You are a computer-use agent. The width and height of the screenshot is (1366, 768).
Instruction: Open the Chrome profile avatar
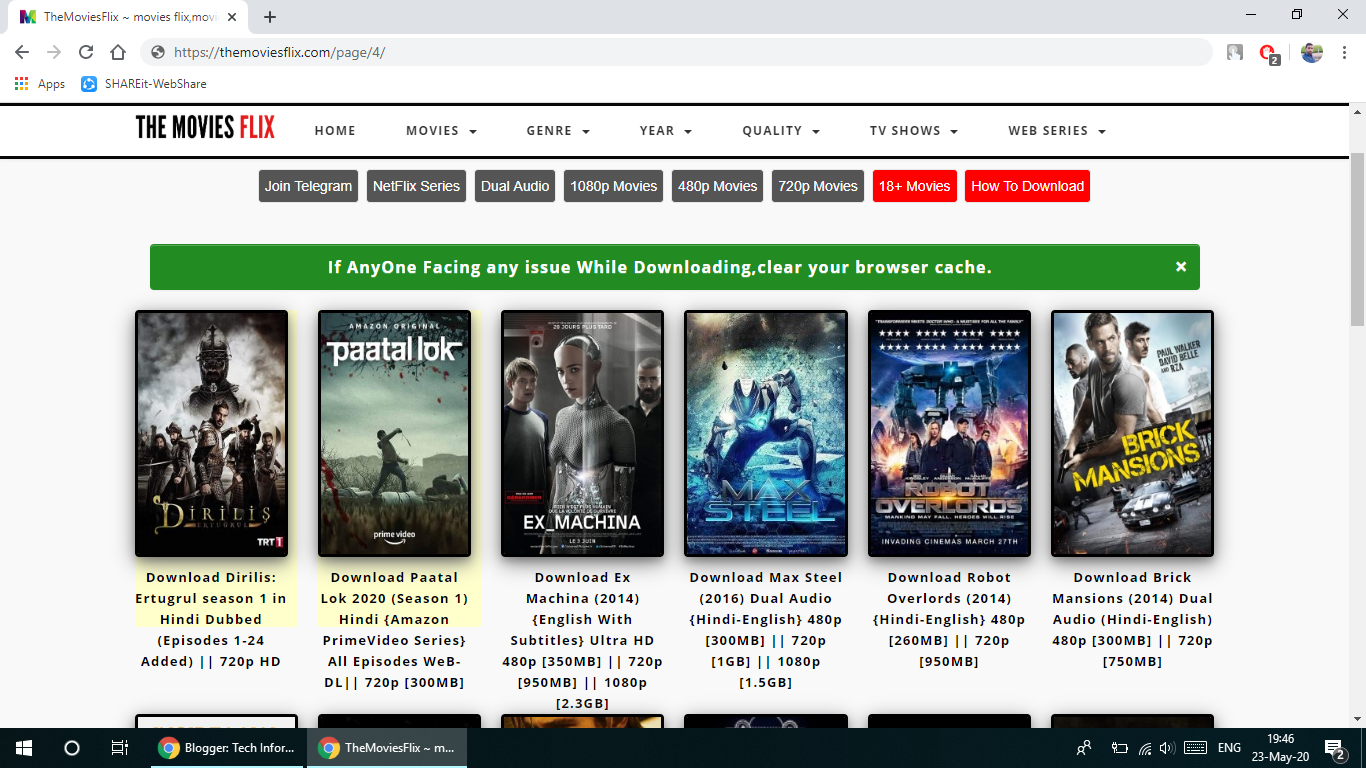[1312, 52]
